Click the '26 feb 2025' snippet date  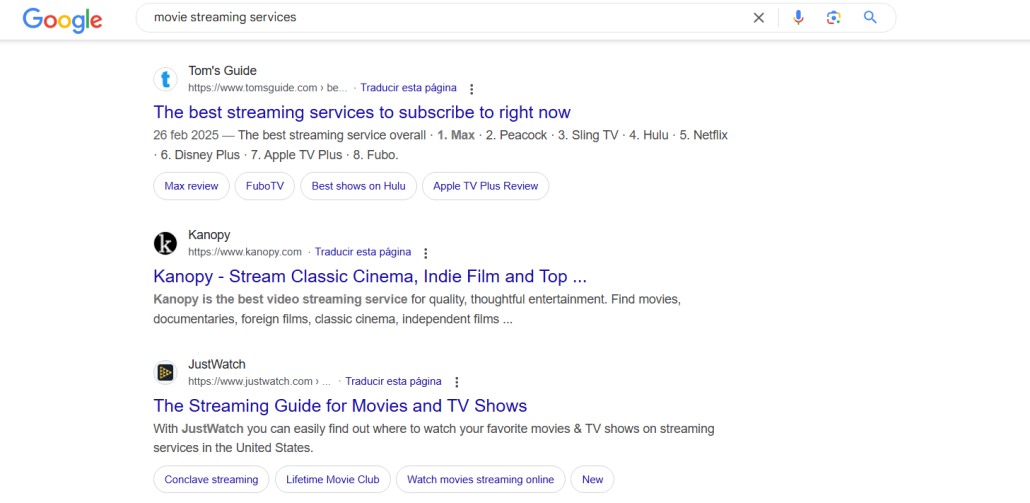click(x=187, y=136)
